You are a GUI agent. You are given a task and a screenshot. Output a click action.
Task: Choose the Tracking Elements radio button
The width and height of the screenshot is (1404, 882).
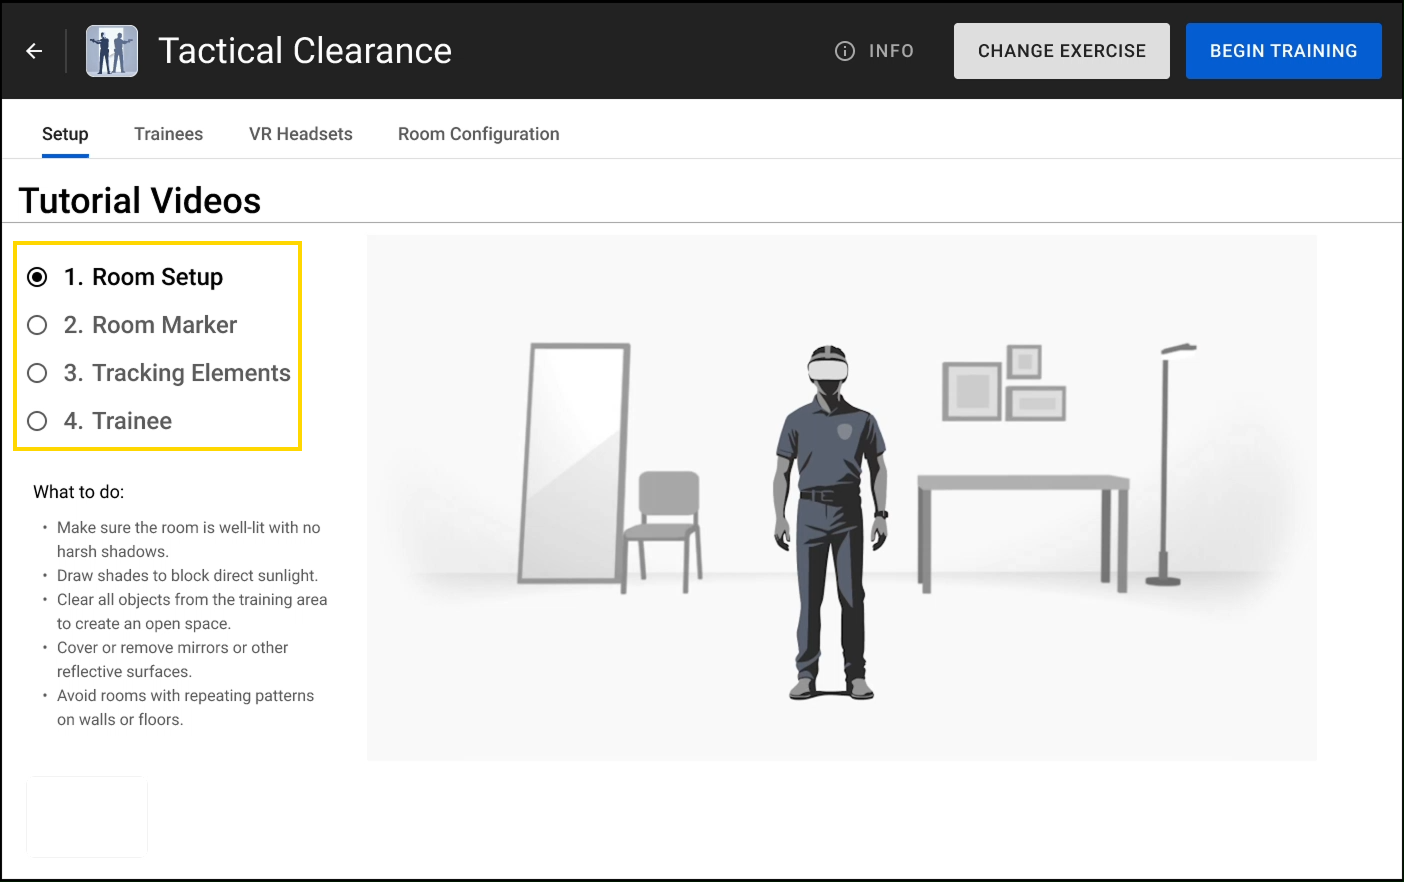(38, 373)
